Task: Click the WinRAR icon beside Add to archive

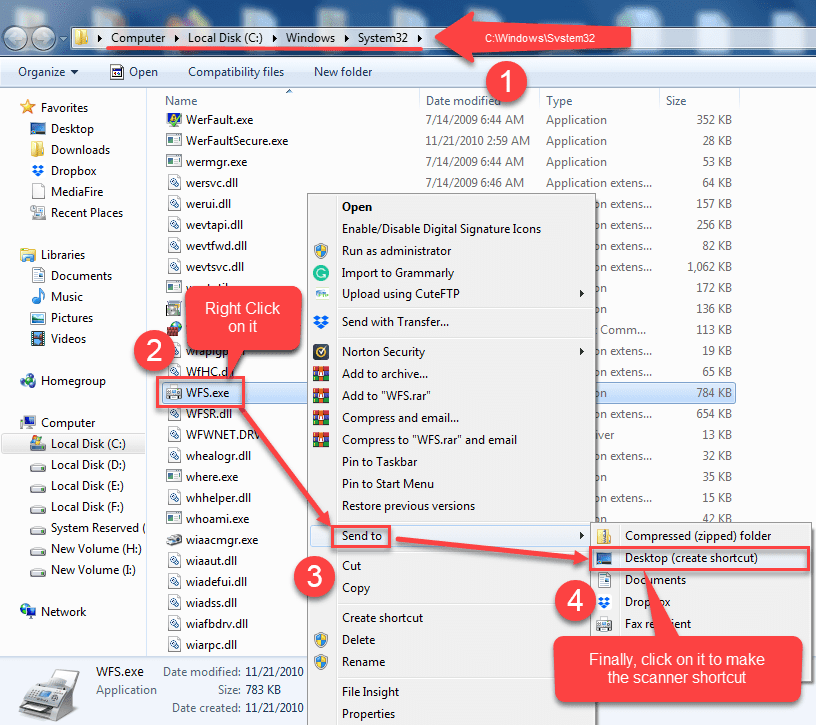Action: (x=321, y=373)
